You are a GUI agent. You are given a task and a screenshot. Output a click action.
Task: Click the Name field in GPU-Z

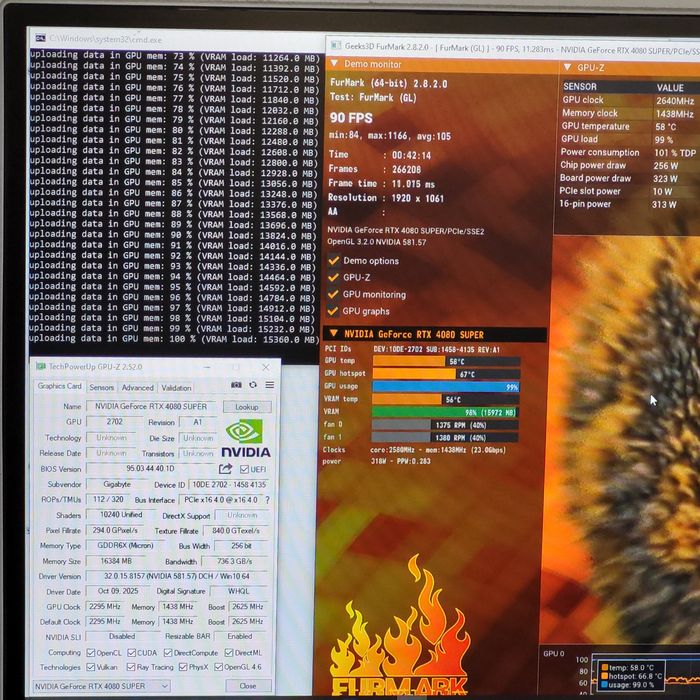tap(151, 406)
